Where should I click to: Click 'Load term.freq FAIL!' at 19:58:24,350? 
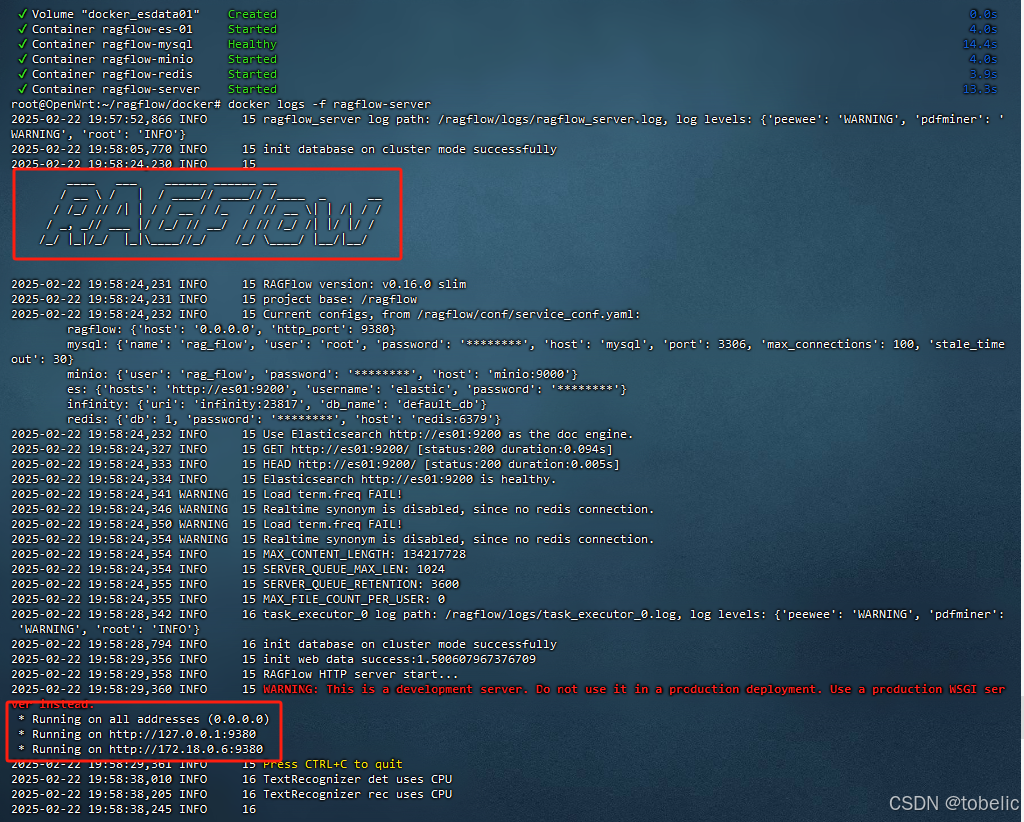point(332,524)
